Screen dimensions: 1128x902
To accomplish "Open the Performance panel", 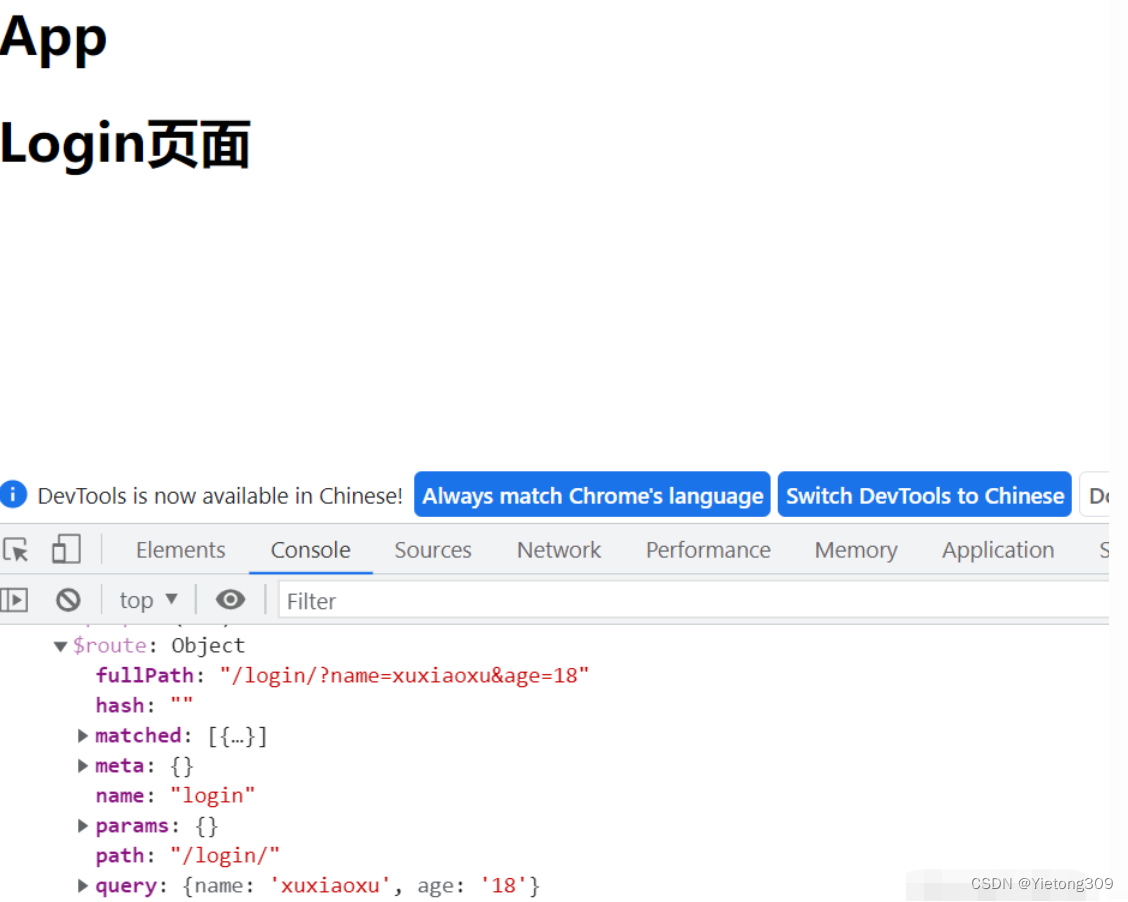I will (708, 549).
